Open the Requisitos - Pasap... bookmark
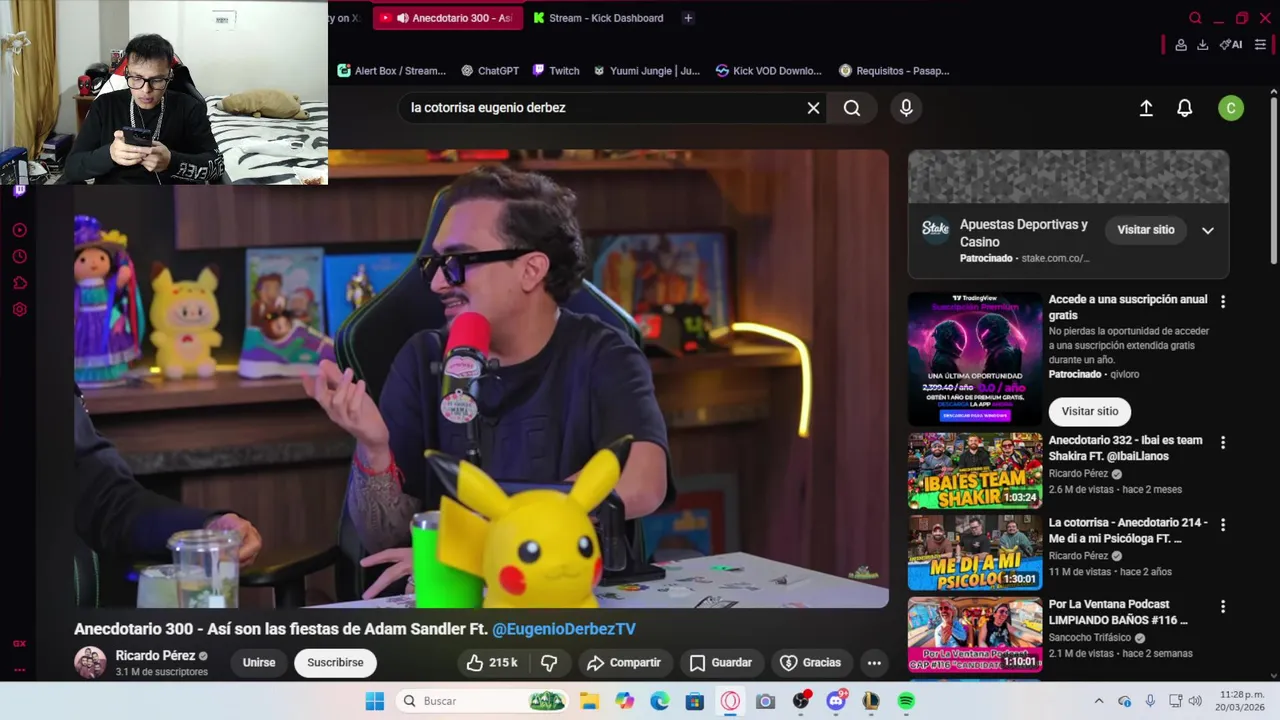This screenshot has height=720, width=1280. click(894, 71)
